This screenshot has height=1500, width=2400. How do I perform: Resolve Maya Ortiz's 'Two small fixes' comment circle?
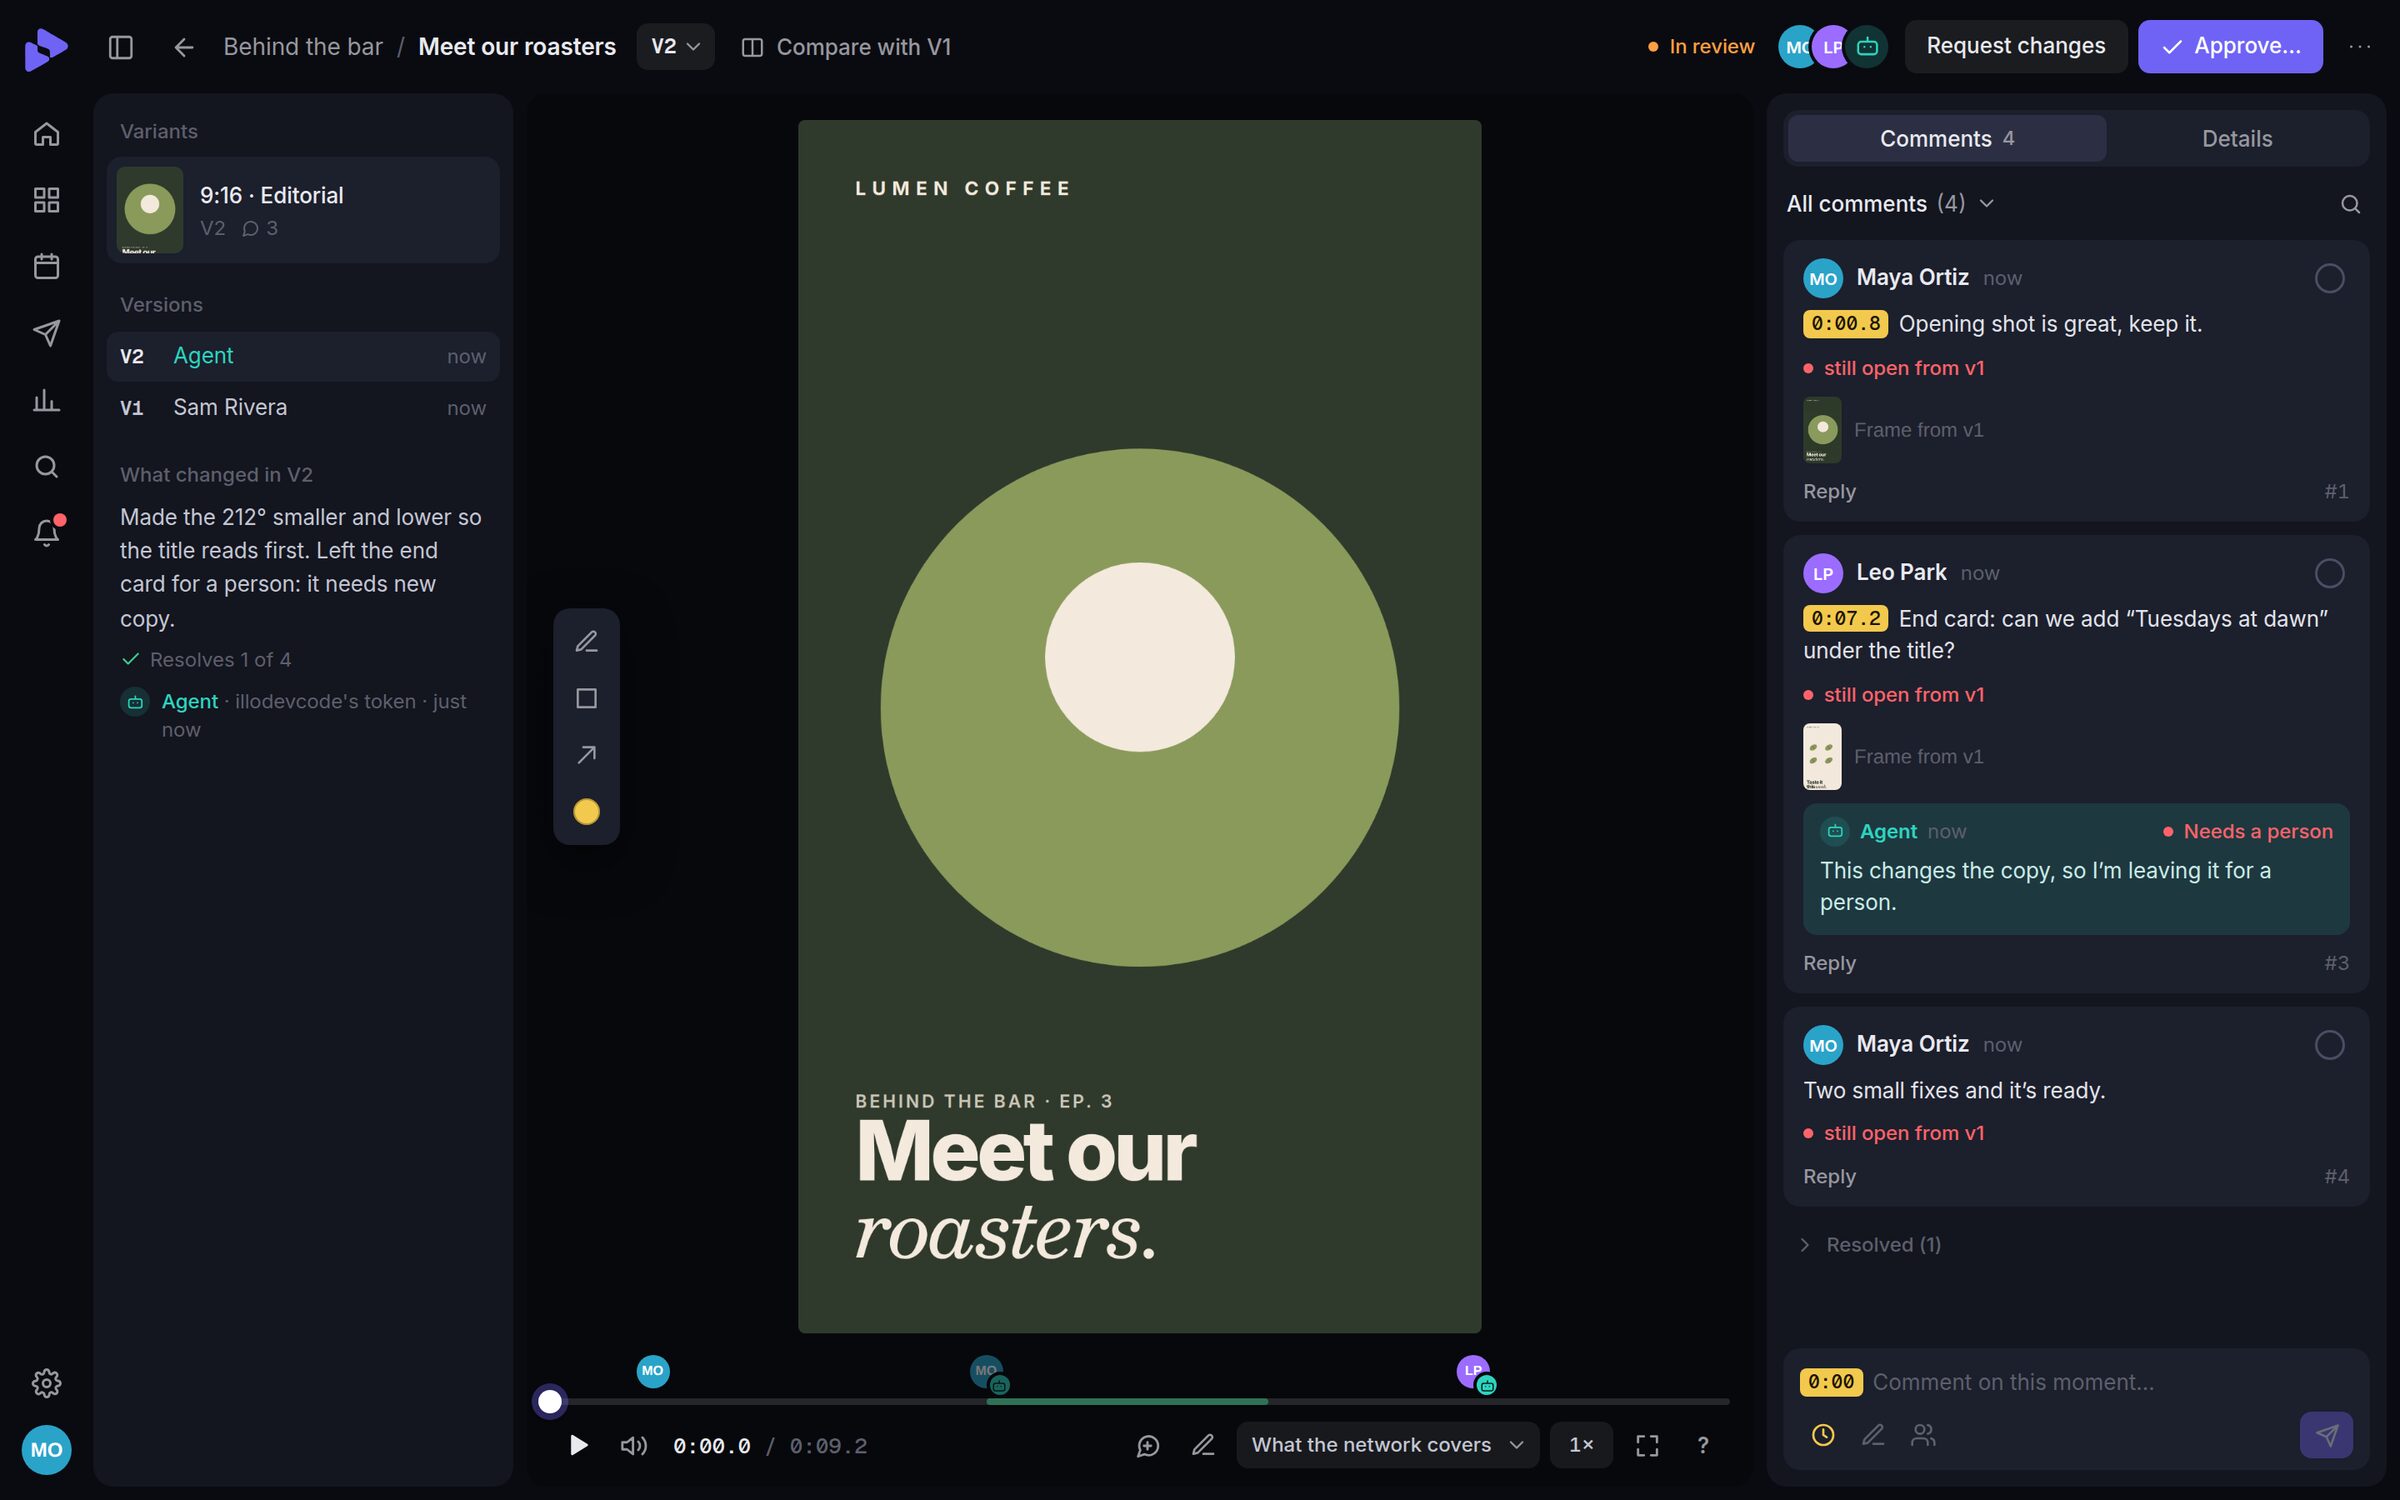(2329, 1045)
